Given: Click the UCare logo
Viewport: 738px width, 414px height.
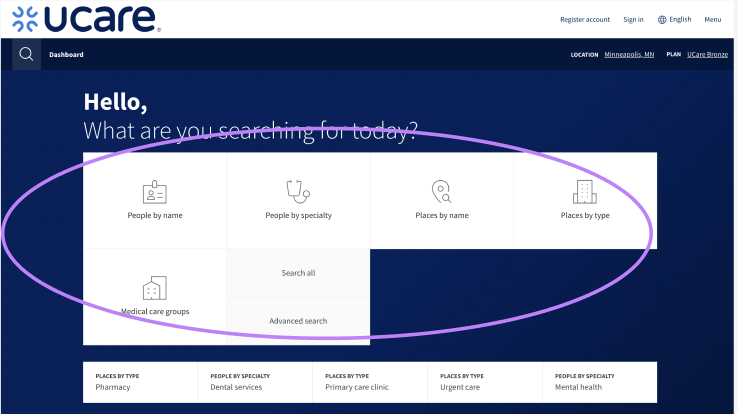Looking at the screenshot, I should click(x=87, y=19).
